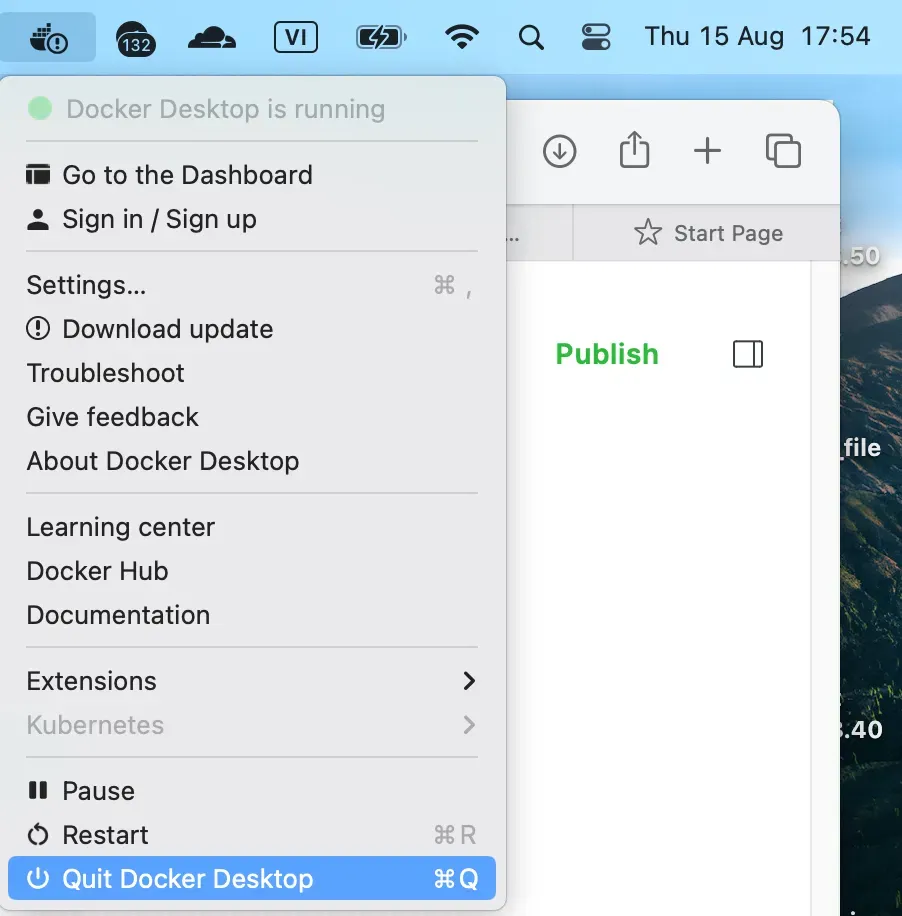
Task: Open the Wi-Fi menu
Action: [462, 36]
